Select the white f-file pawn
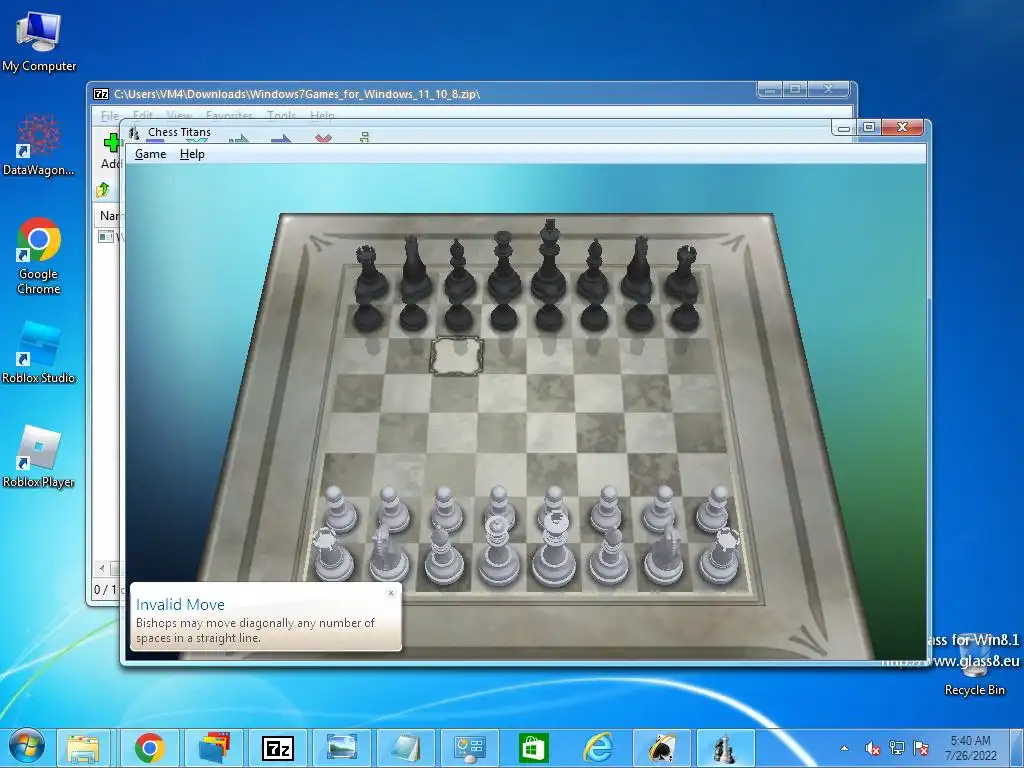Image resolution: width=1024 pixels, height=768 pixels. click(x=607, y=509)
